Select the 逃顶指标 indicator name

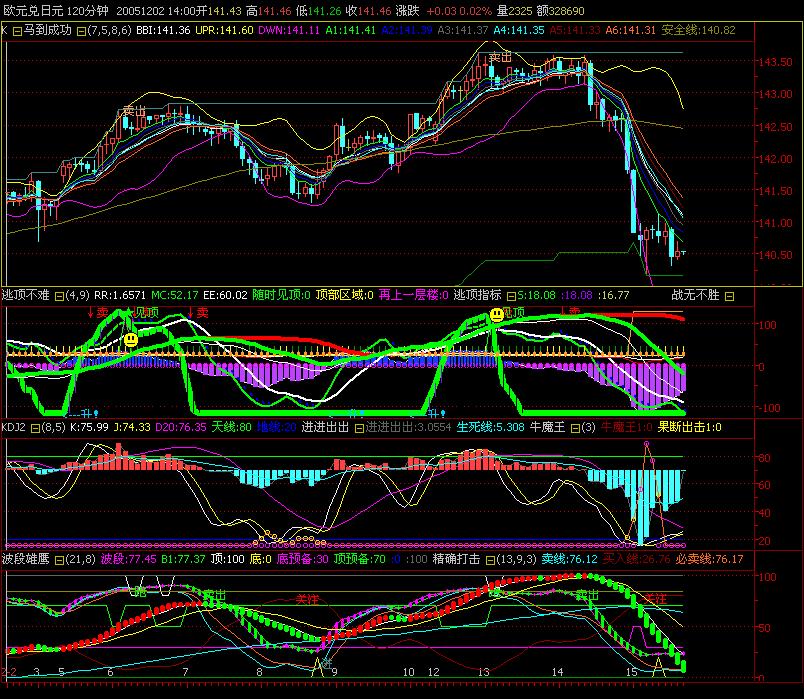coord(478,295)
